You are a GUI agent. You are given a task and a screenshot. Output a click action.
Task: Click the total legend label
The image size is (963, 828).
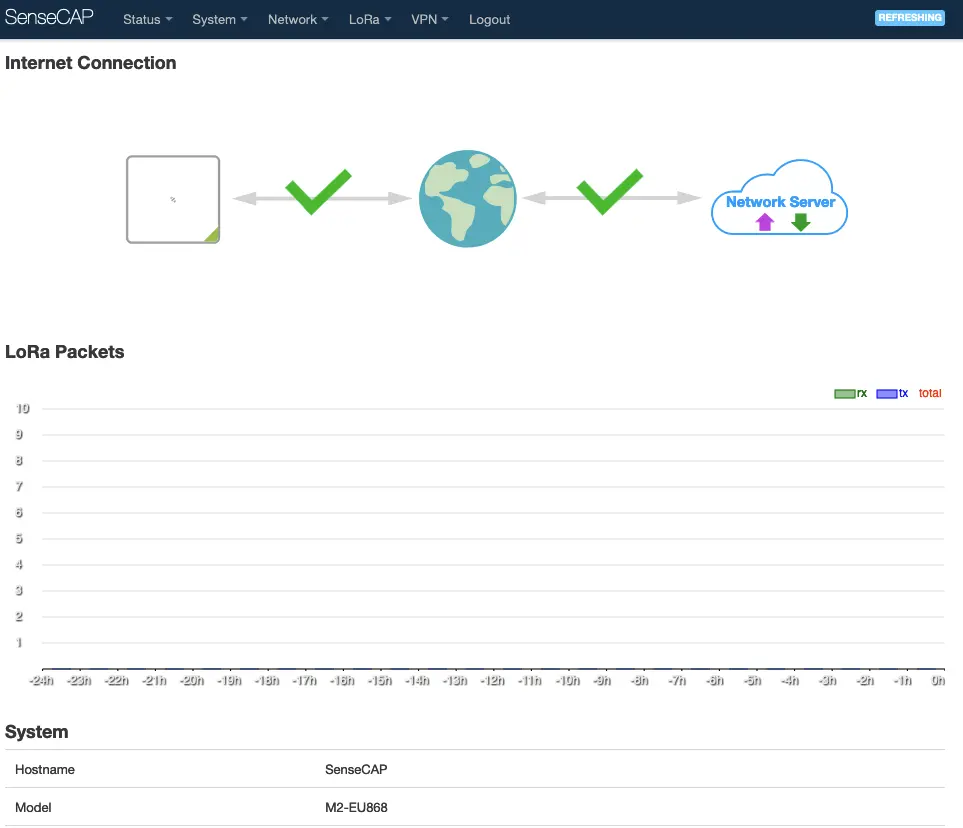(930, 393)
